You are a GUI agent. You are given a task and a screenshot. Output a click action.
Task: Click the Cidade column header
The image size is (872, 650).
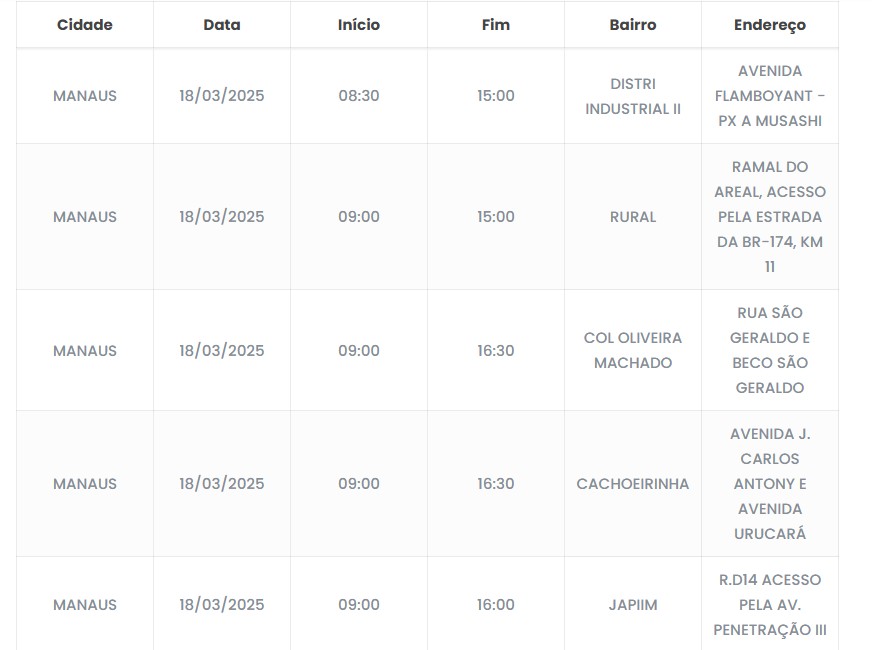[85, 25]
